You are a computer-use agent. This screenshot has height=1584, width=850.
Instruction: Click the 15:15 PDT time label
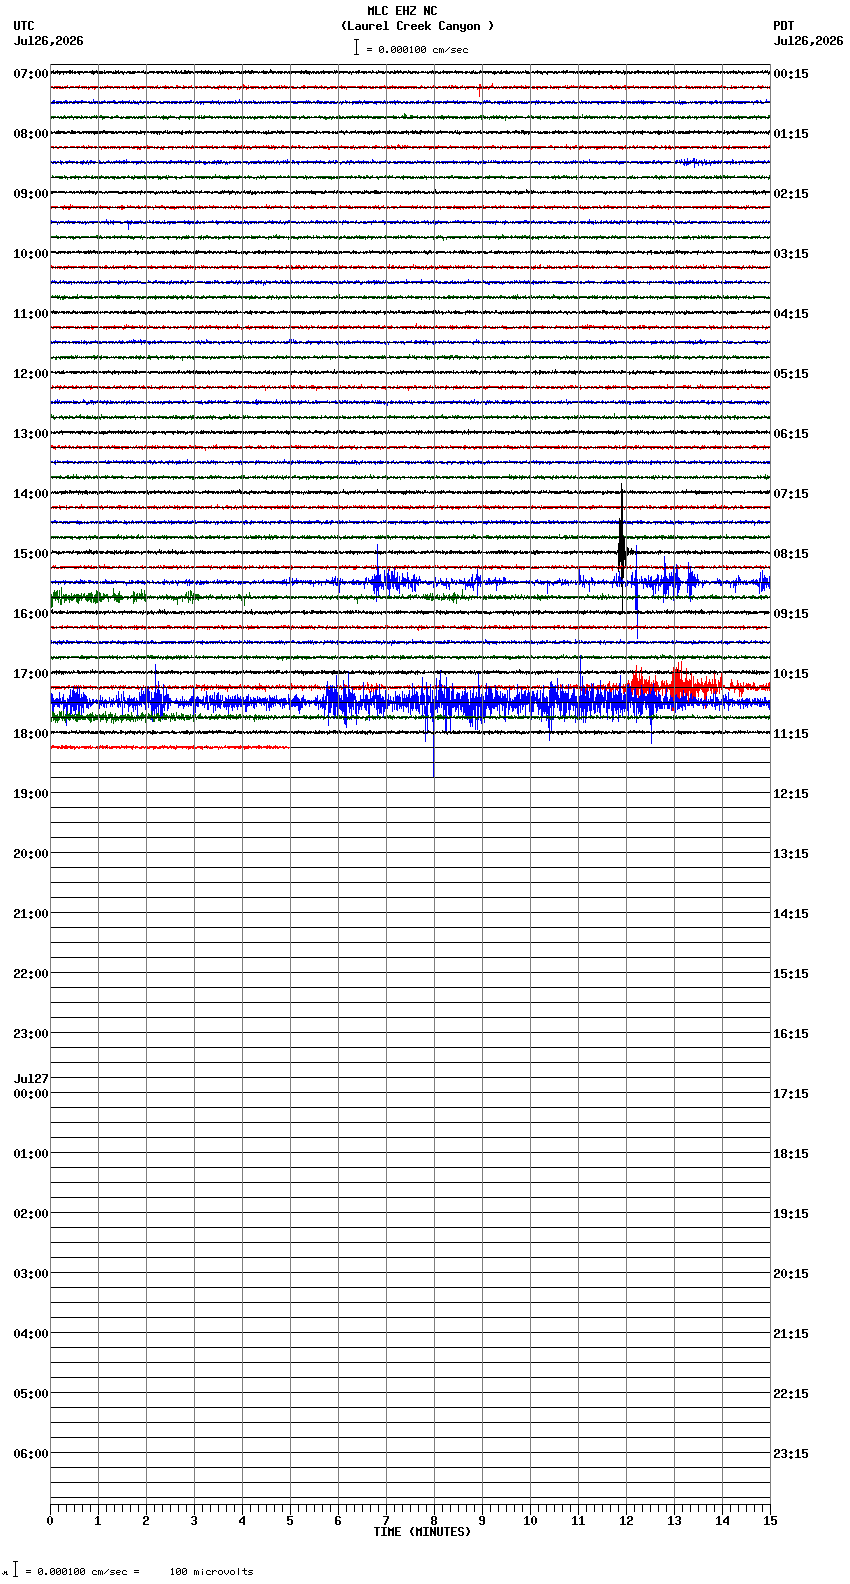pos(791,974)
